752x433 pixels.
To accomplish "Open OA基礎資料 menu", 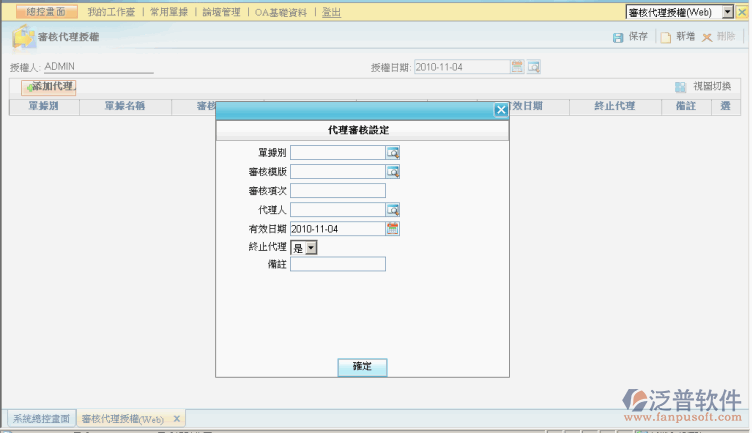I will pos(281,12).
